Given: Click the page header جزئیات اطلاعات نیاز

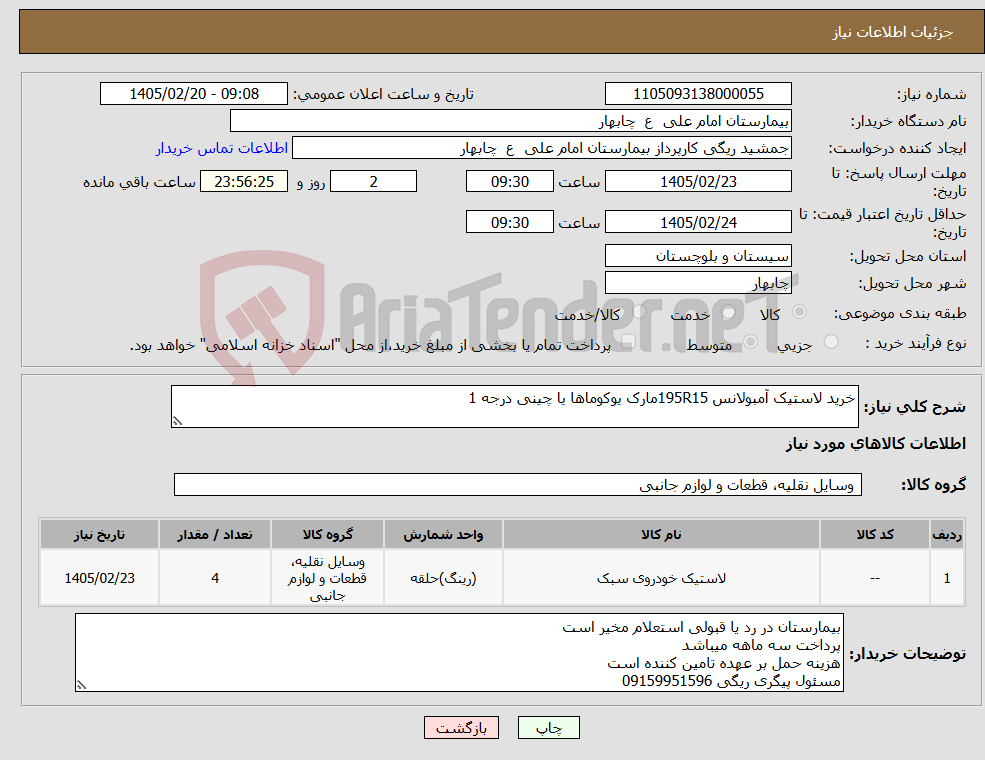Looking at the screenshot, I should click(x=893, y=32).
